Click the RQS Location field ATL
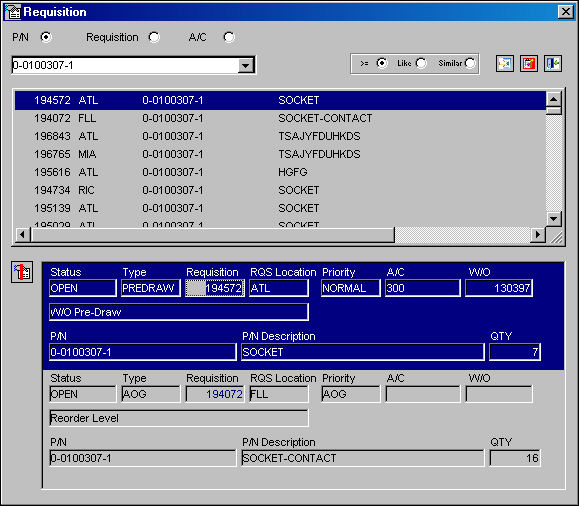The image size is (579, 506). [x=279, y=288]
